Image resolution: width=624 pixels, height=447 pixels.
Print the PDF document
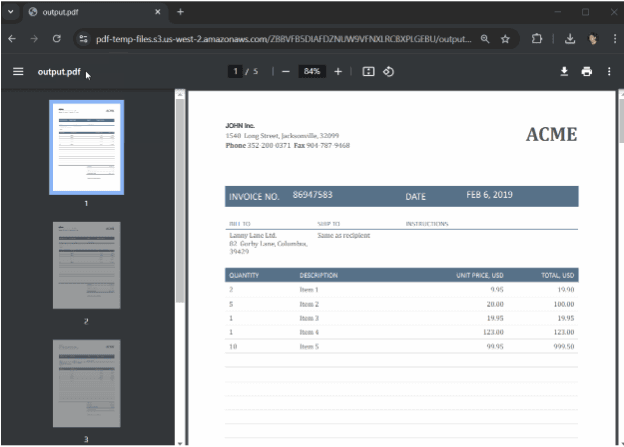tap(587, 71)
